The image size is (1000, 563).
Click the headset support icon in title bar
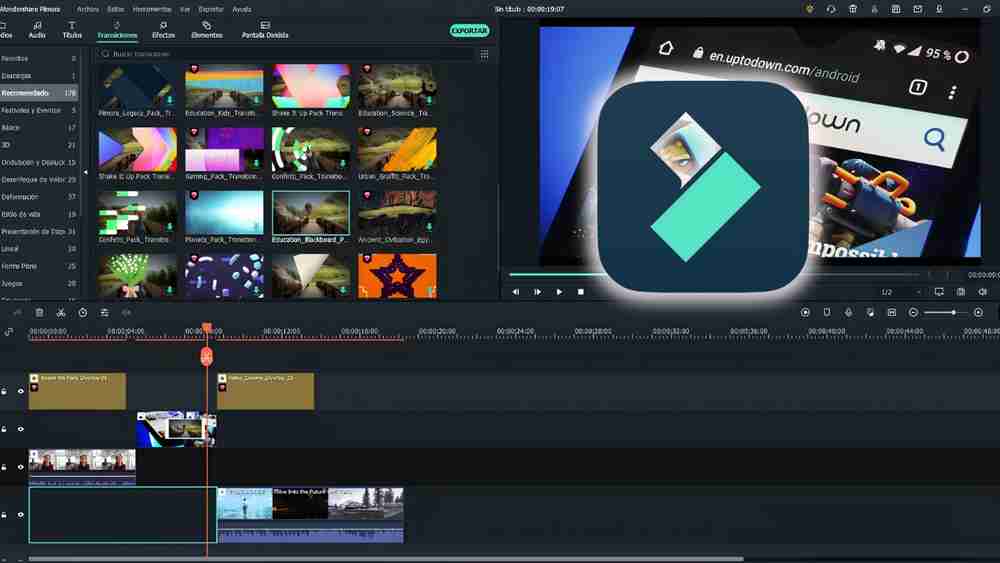(x=831, y=9)
